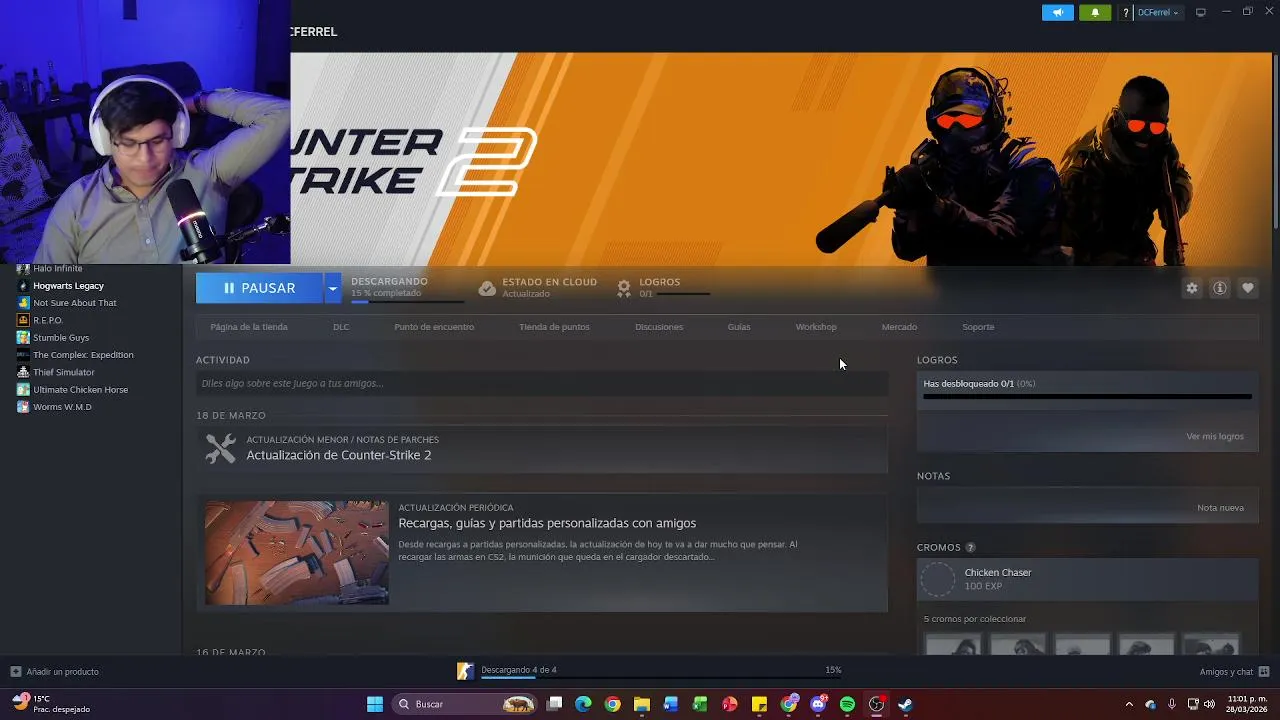The height and width of the screenshot is (720, 1280).
Task: Click the question mark help icon
Action: tap(1126, 13)
